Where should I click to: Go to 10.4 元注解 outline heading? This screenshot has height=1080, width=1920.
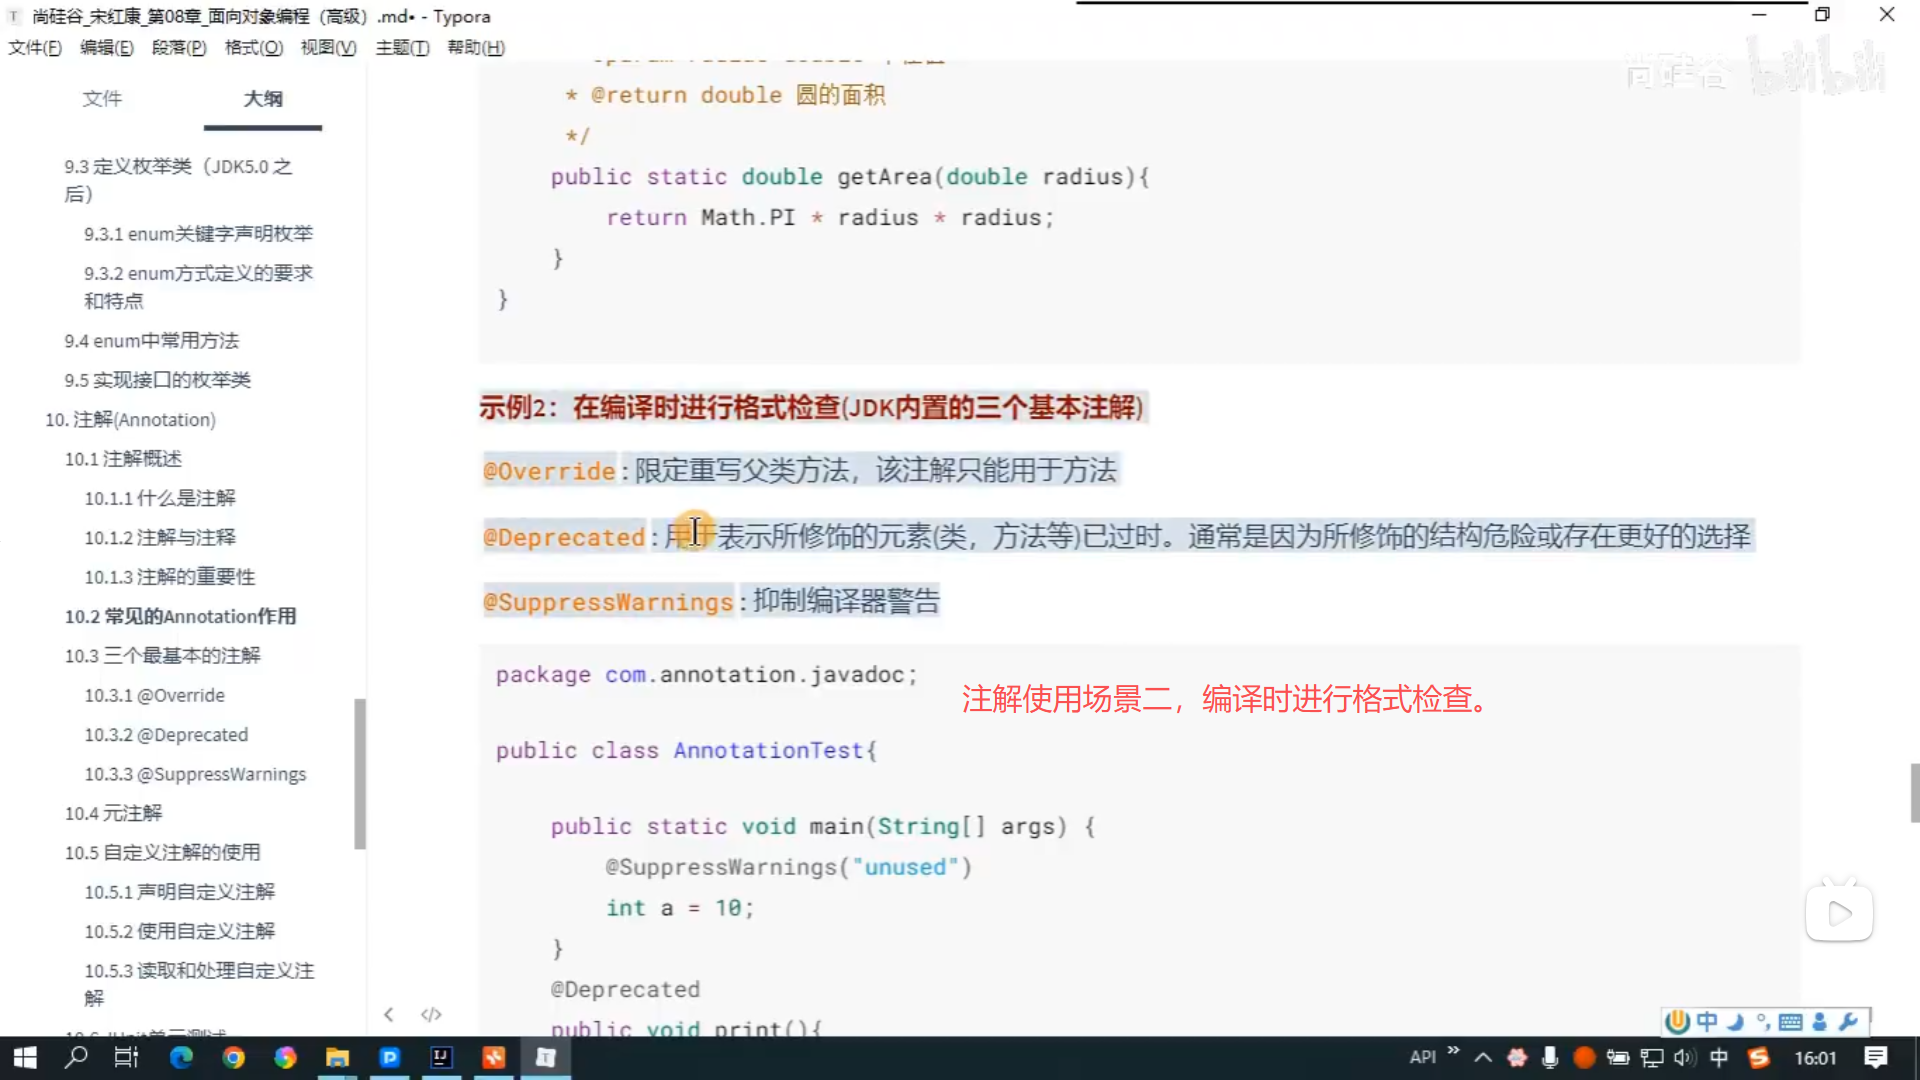coord(113,813)
